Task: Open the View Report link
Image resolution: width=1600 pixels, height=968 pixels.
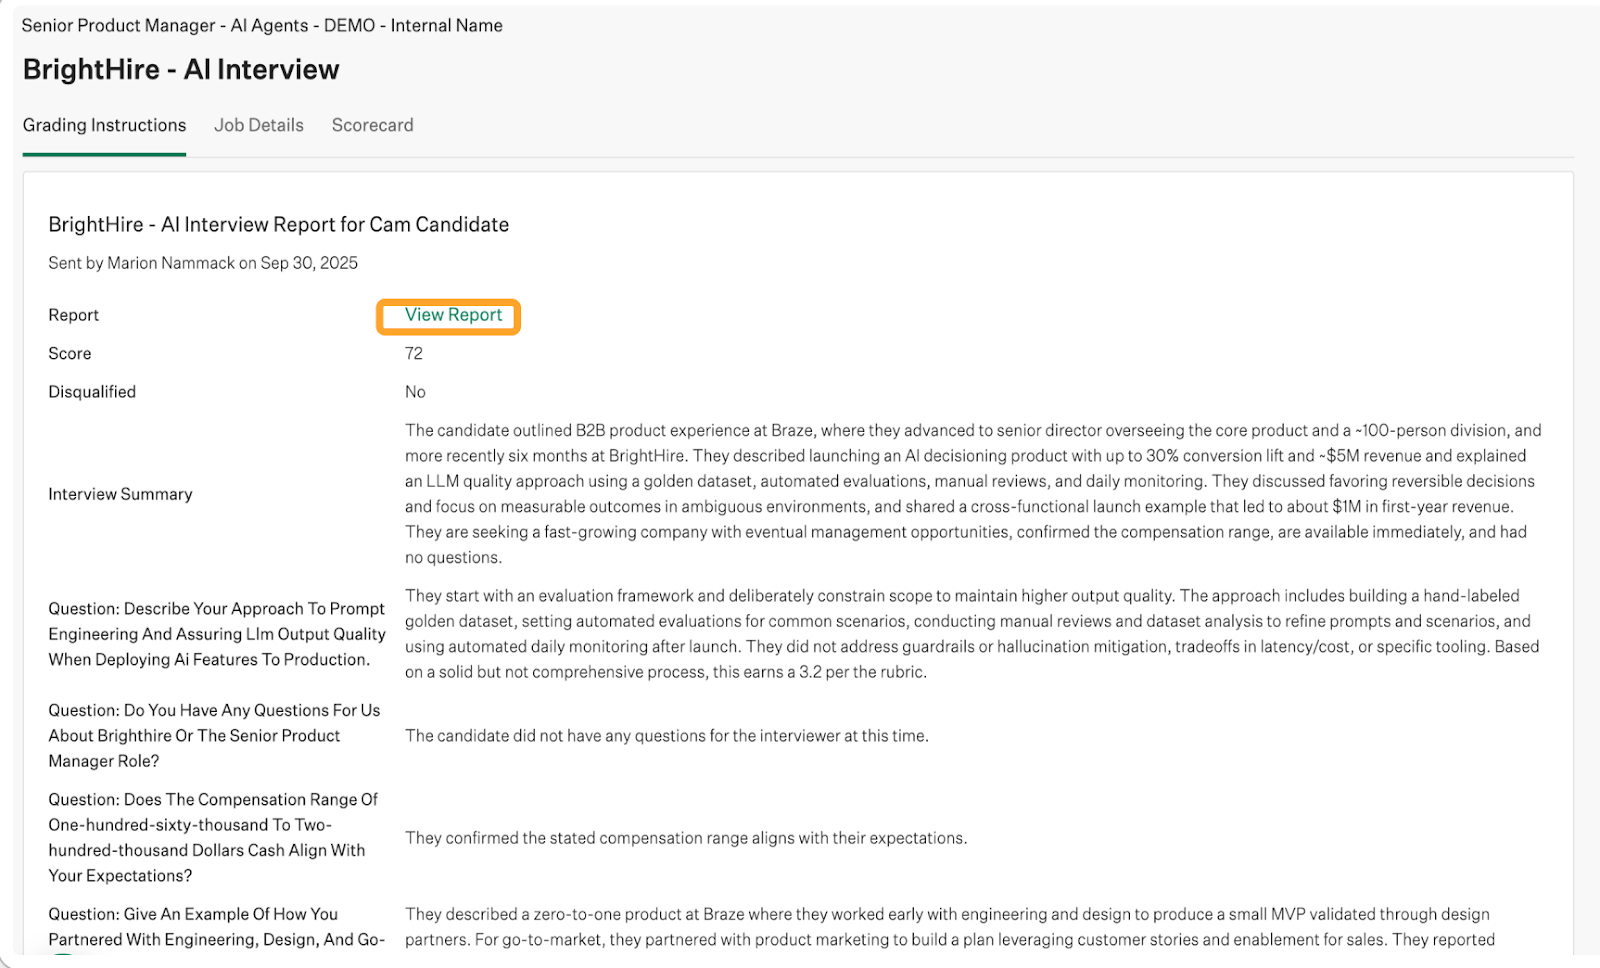Action: (x=453, y=315)
